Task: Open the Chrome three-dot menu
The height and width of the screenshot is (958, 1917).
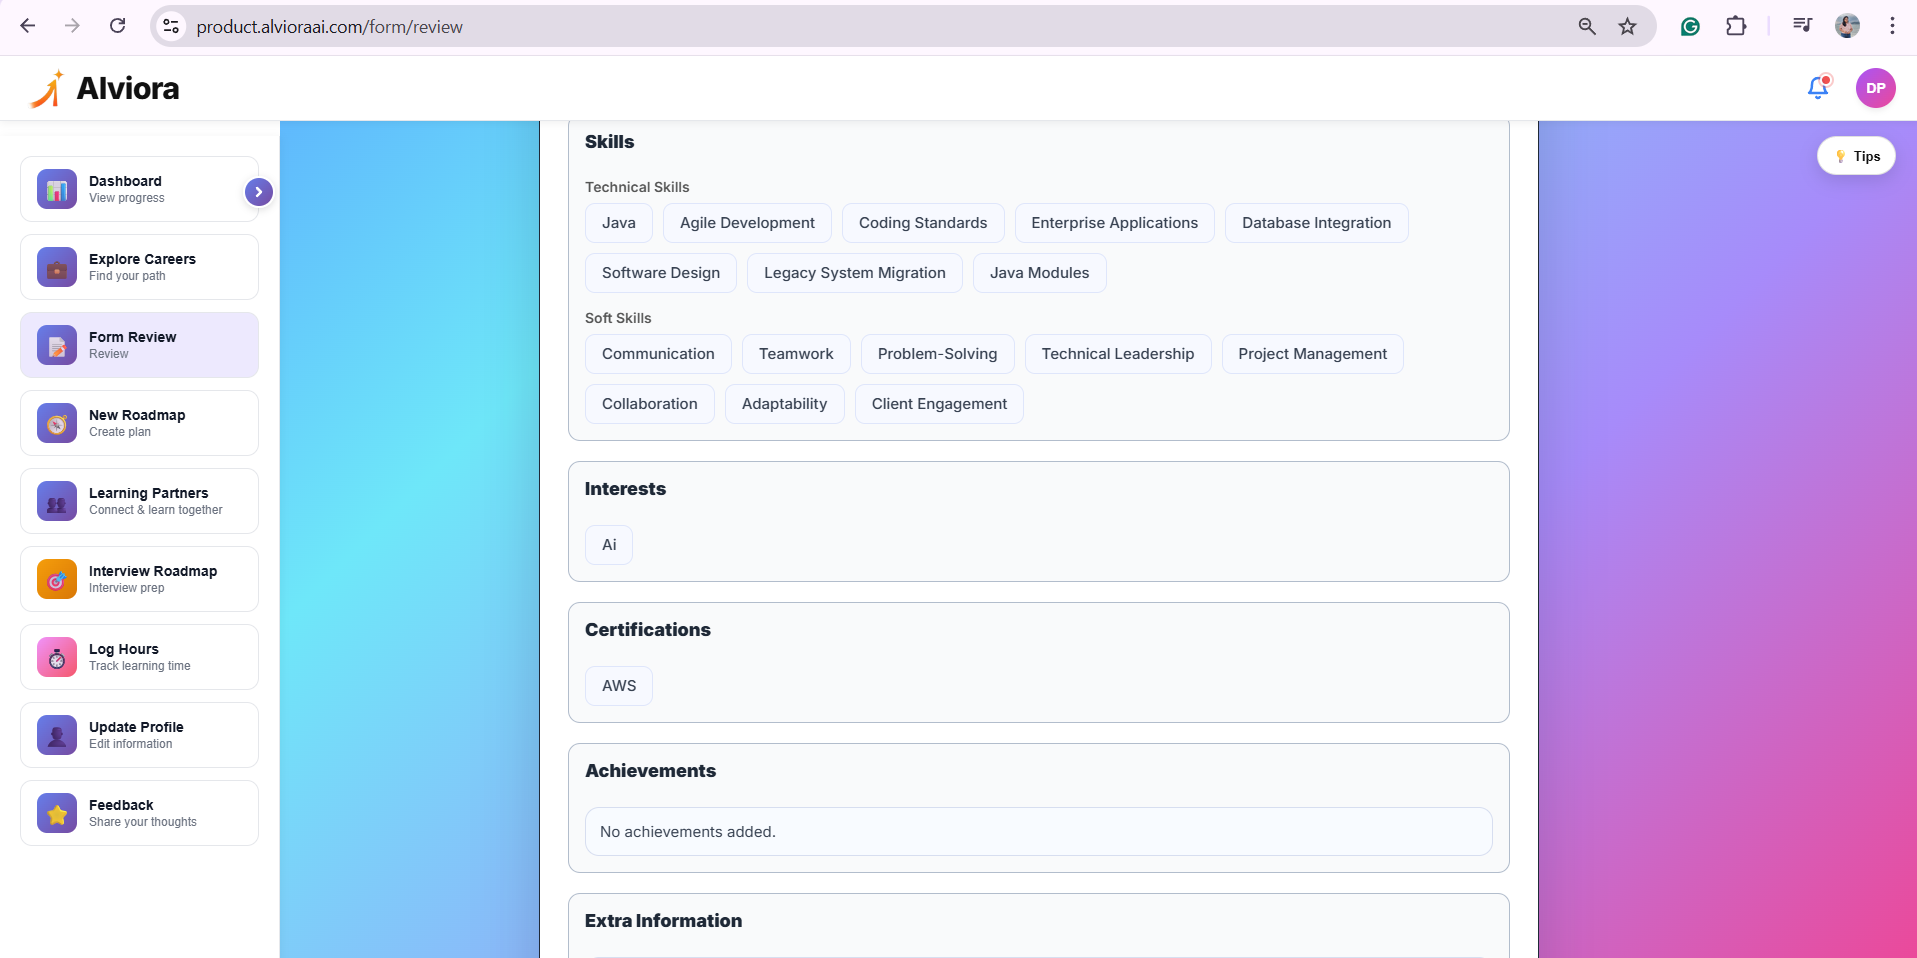Action: [1892, 26]
